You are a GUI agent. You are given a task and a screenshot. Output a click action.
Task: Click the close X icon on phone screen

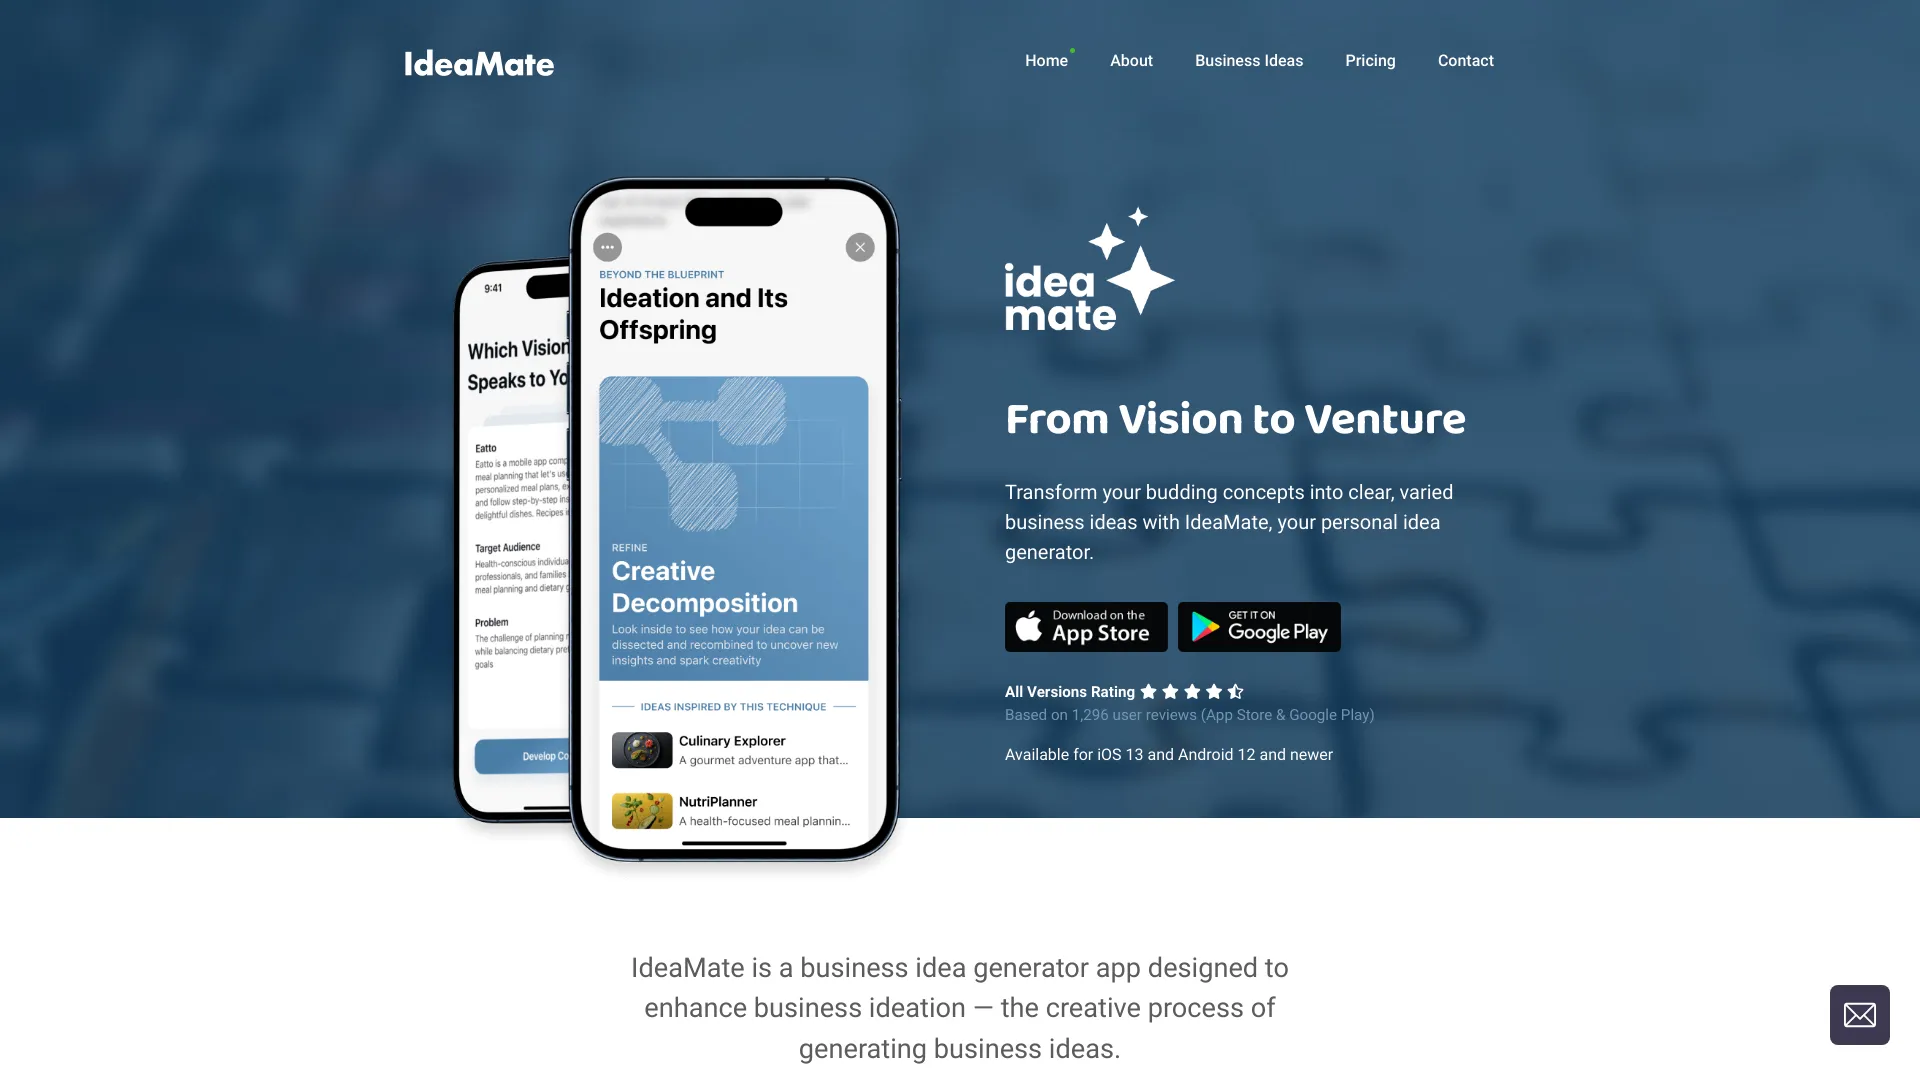pos(860,247)
